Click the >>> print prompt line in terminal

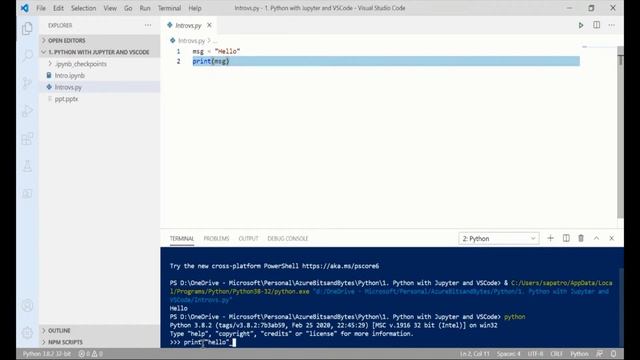[203, 342]
